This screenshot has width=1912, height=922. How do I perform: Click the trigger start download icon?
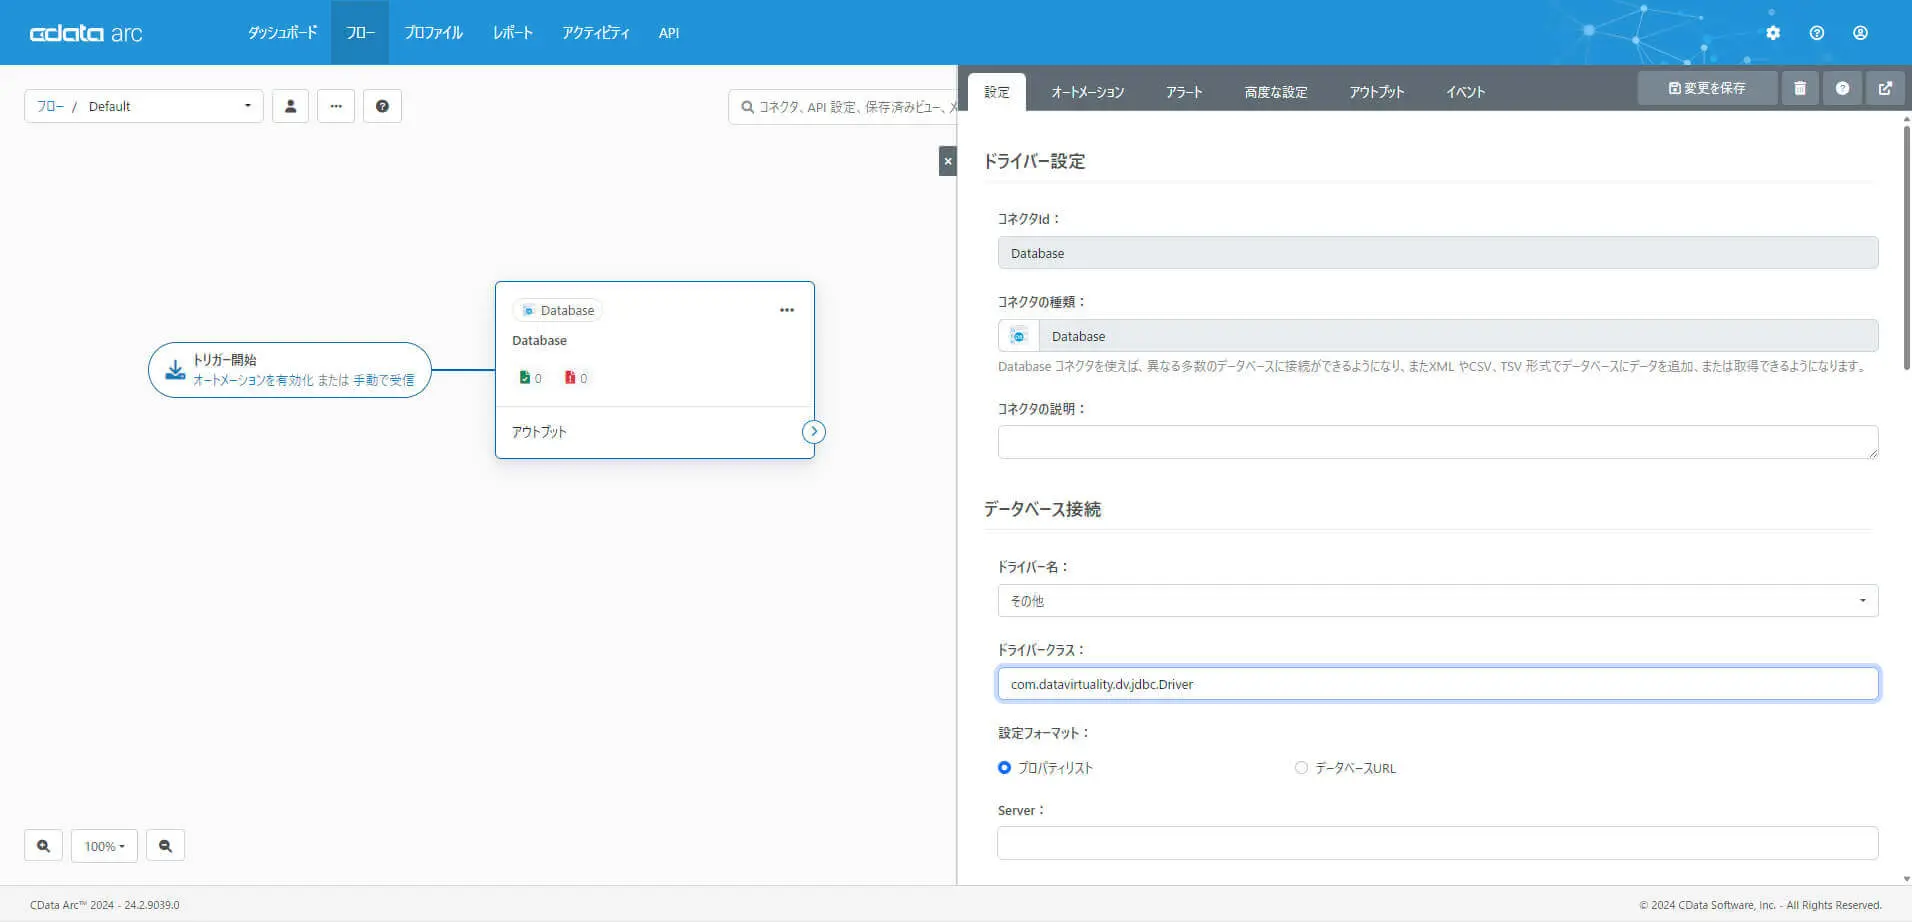click(x=175, y=370)
